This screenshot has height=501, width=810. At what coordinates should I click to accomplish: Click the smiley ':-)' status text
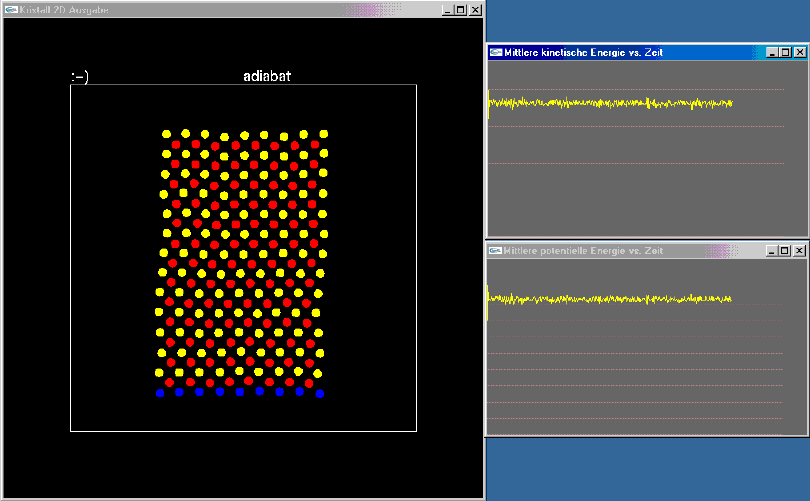click(x=80, y=76)
